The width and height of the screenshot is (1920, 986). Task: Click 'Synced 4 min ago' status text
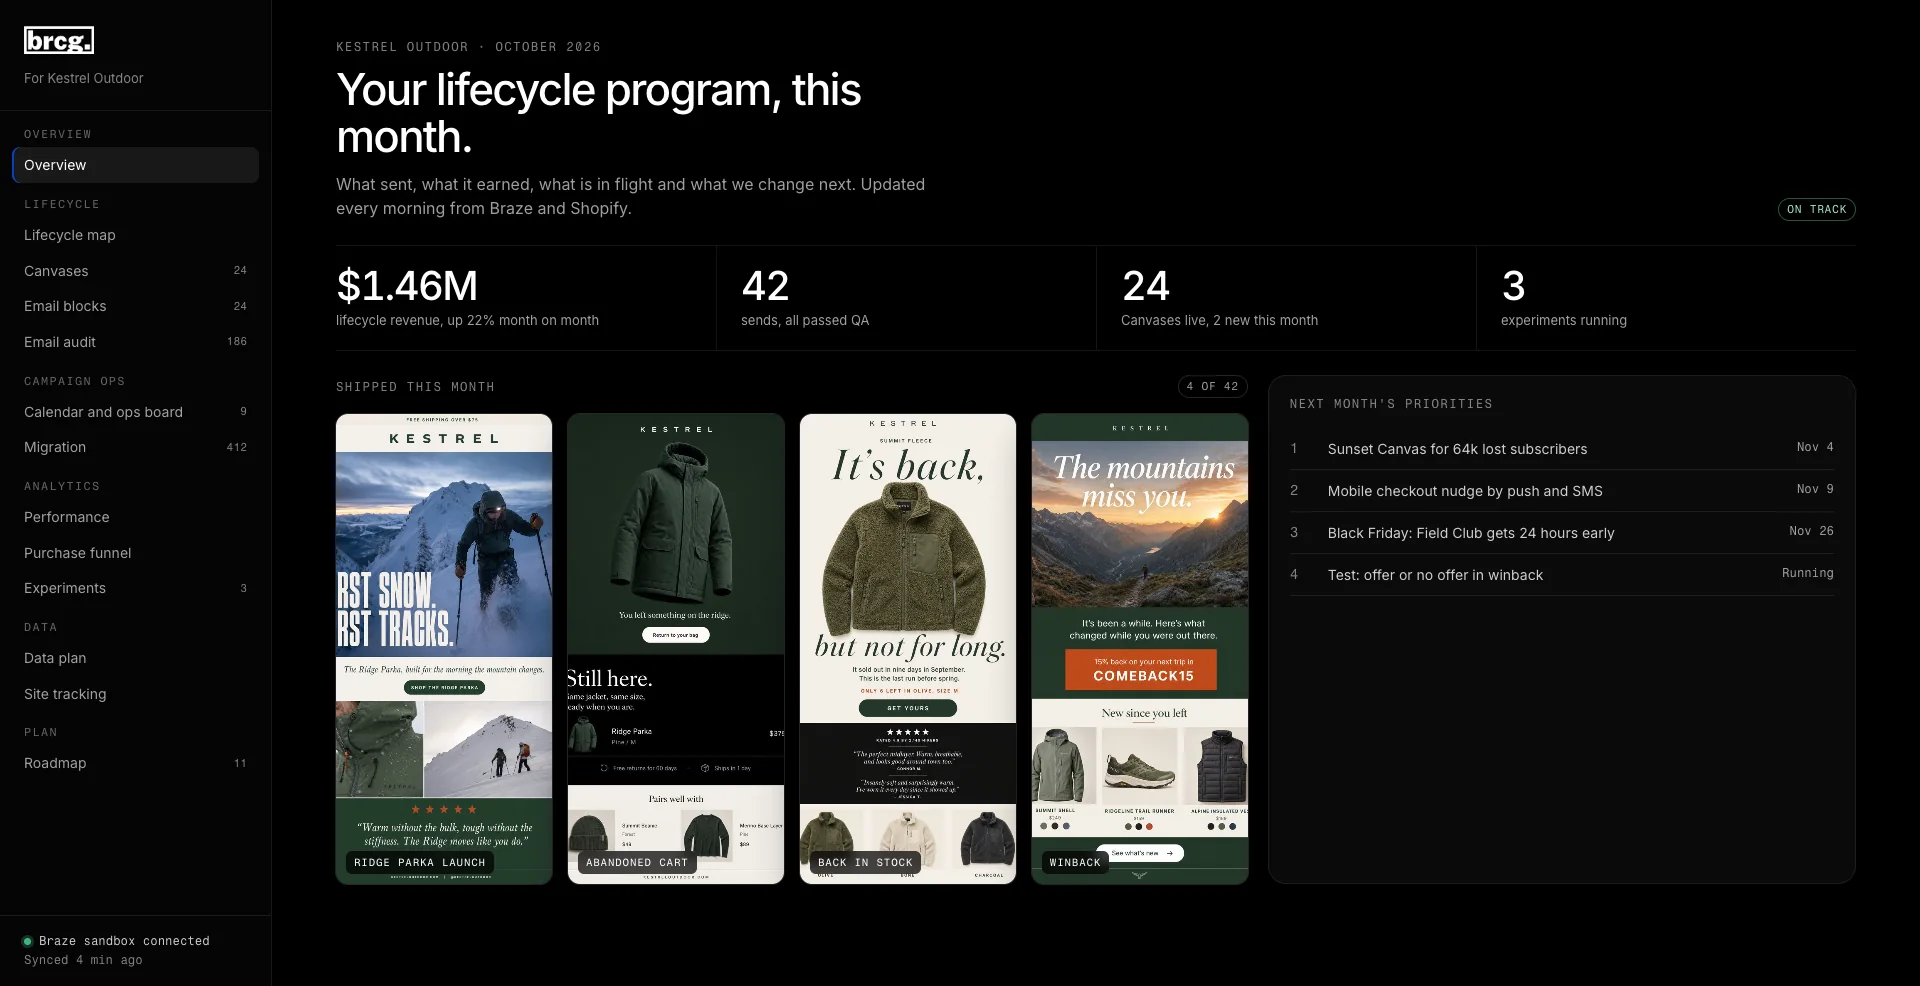pyautogui.click(x=83, y=960)
